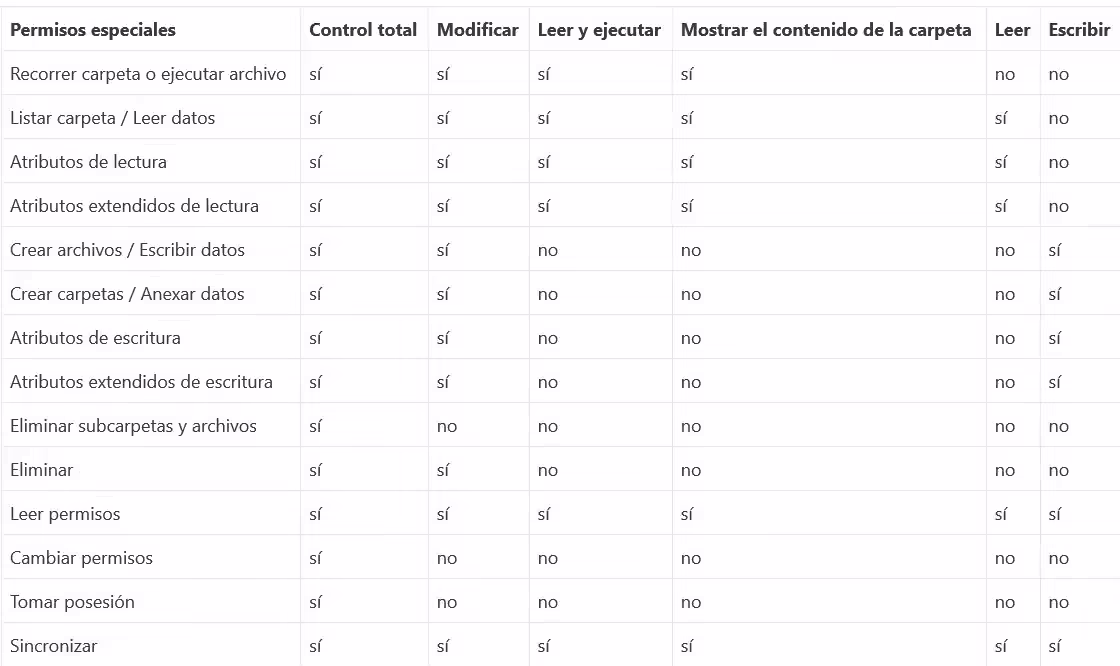The height and width of the screenshot is (666, 1120).
Task: Click "Atributos extendidos de lectura" row label
Action: click(x=134, y=206)
